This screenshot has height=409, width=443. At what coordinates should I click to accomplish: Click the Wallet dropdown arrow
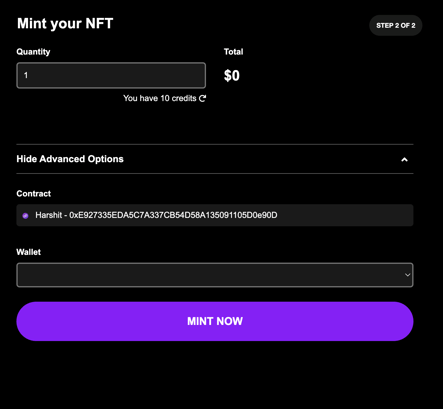click(407, 275)
